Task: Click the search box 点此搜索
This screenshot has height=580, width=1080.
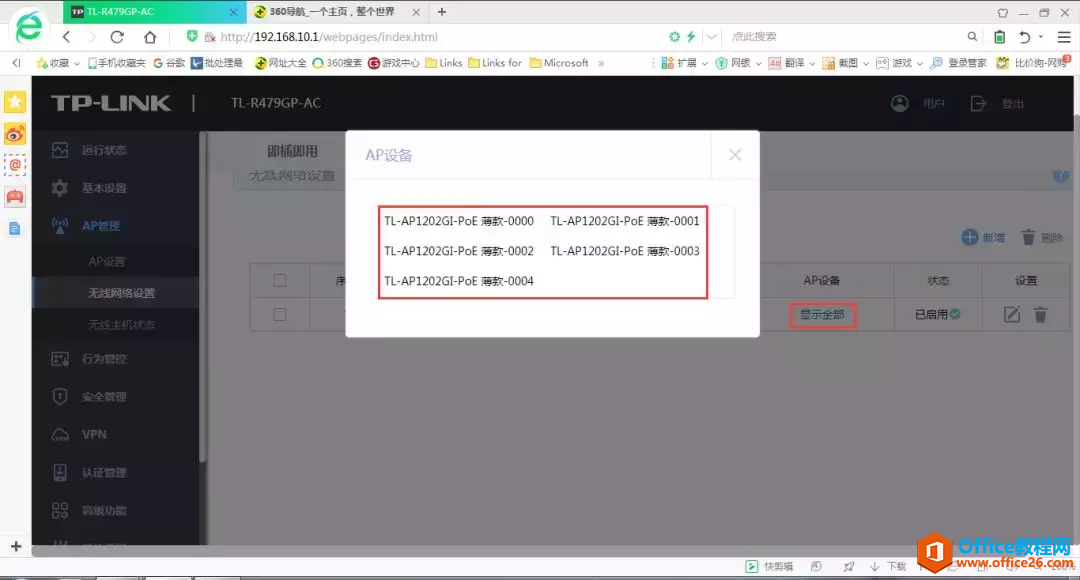Action: tap(754, 37)
